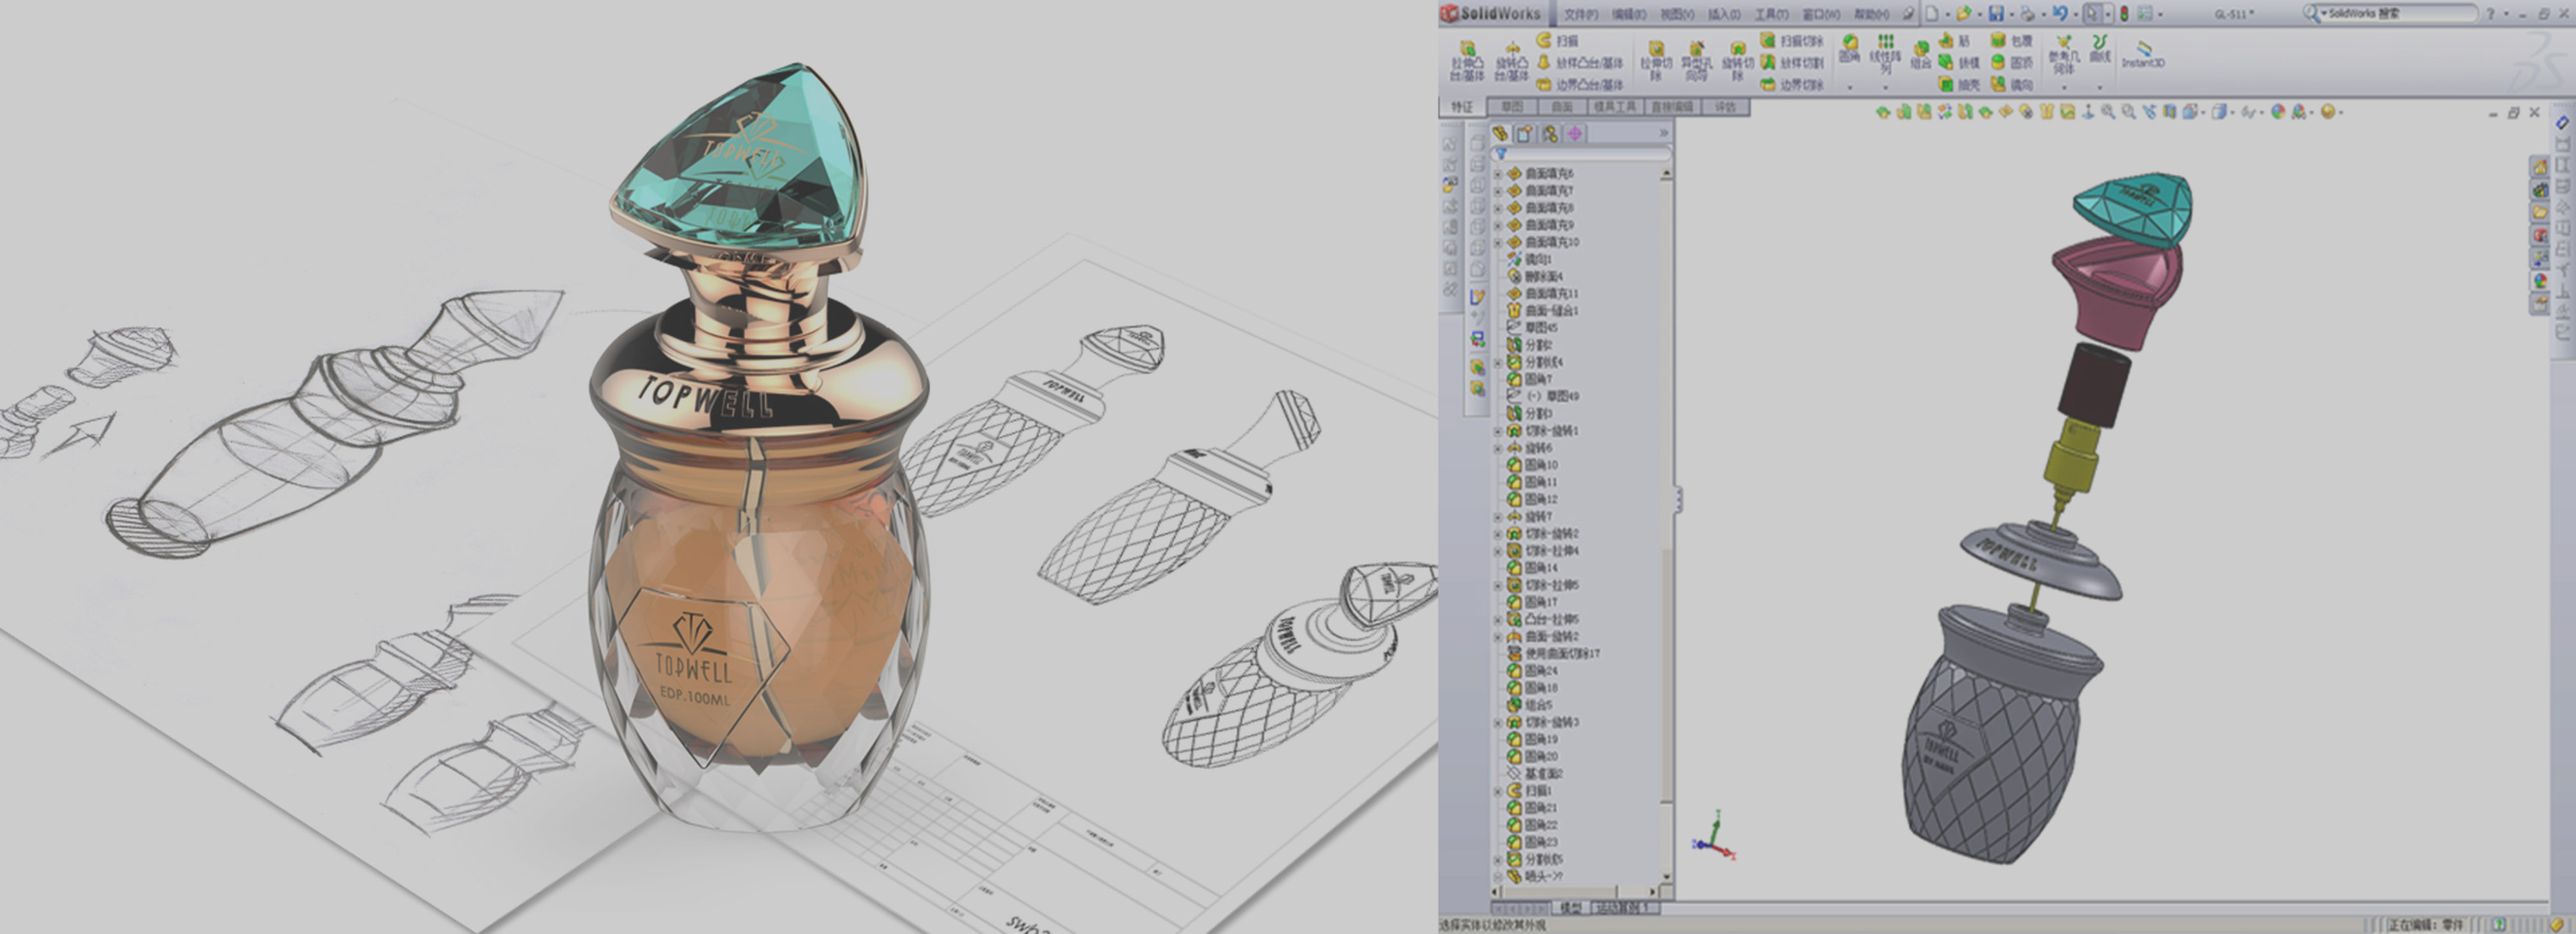Viewport: 2576px width, 934px height.
Task: Open the PropertyManager tab icon
Action: [x=1524, y=133]
